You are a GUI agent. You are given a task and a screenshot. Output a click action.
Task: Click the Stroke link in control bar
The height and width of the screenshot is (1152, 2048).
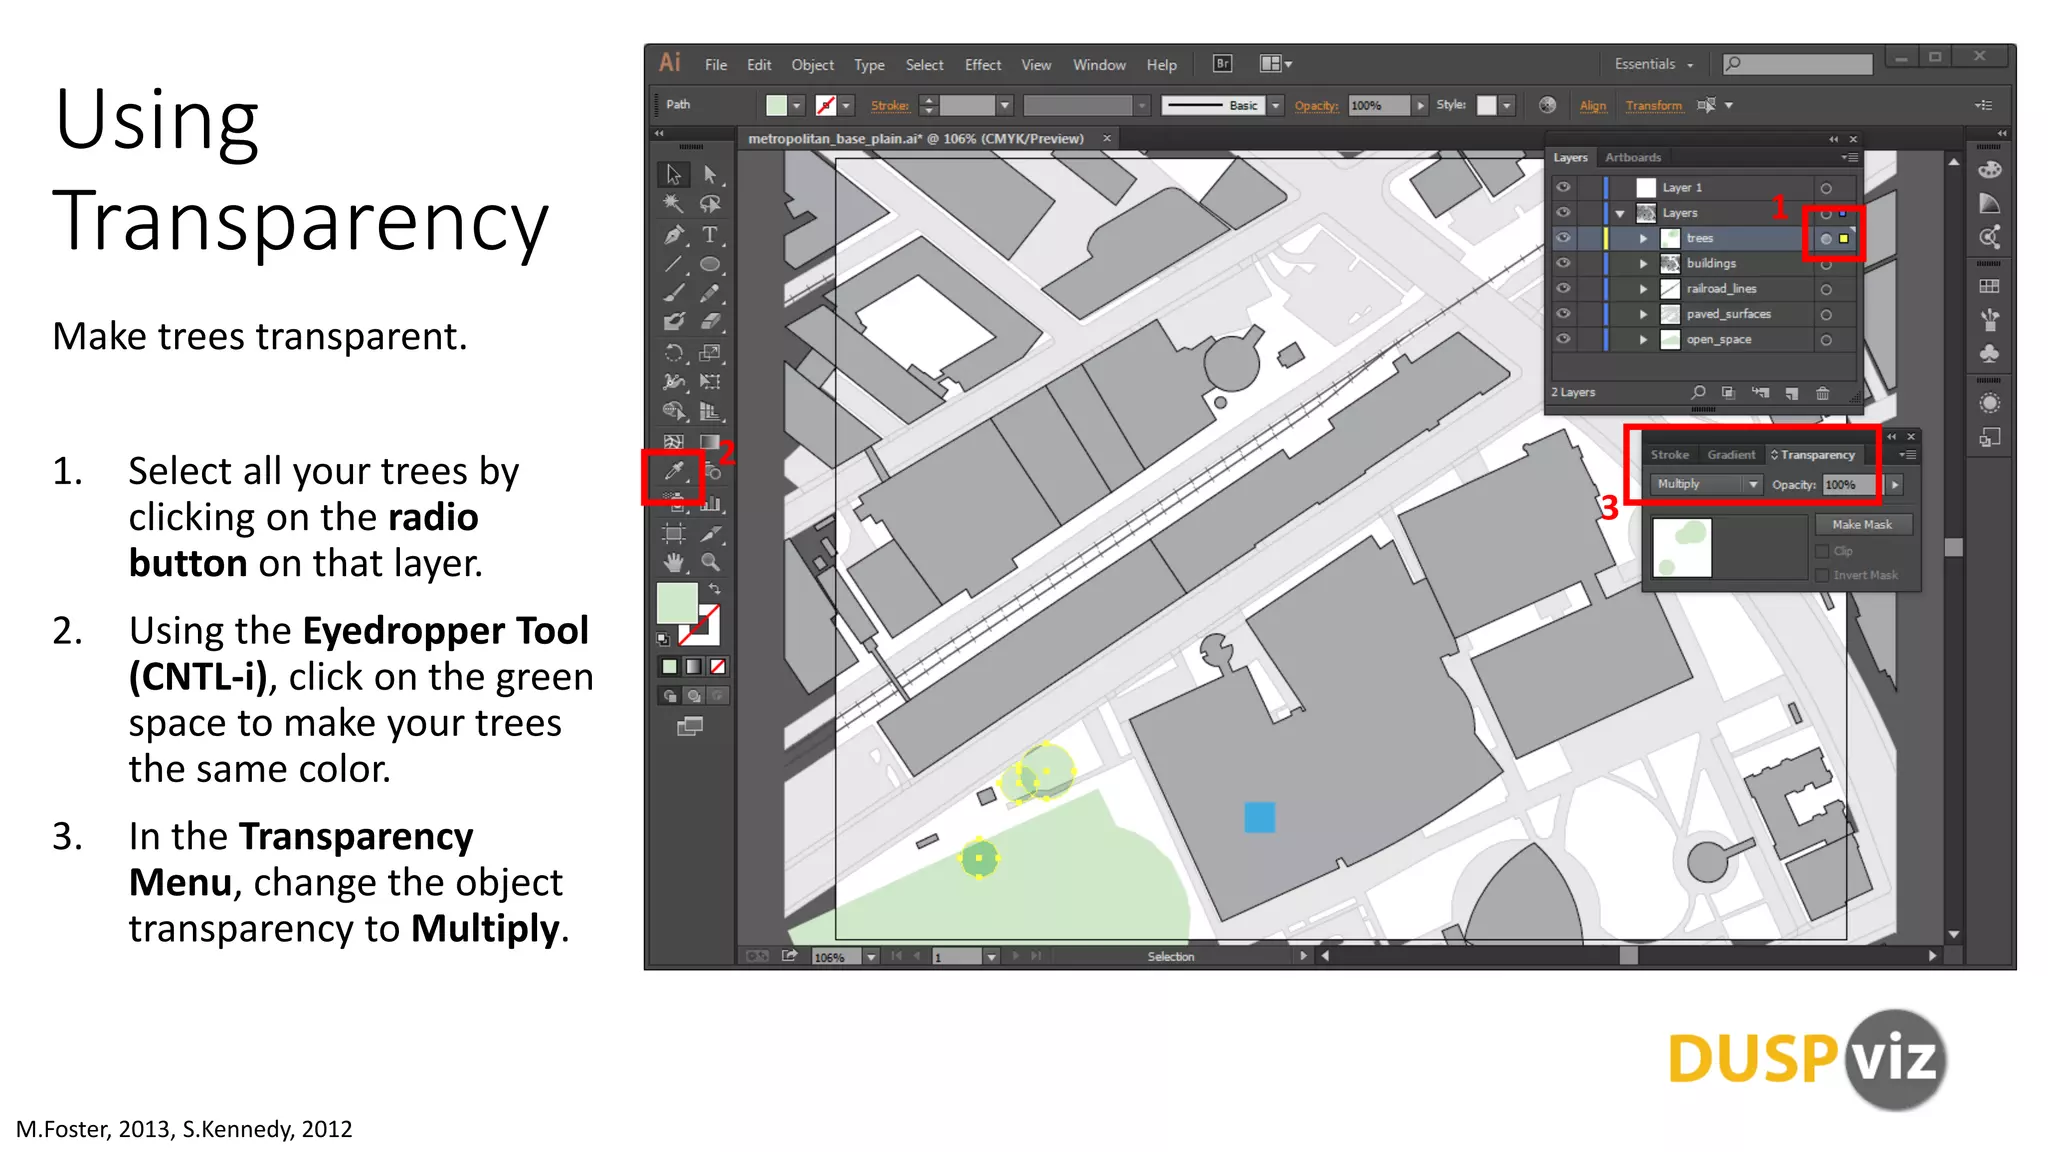pos(889,105)
